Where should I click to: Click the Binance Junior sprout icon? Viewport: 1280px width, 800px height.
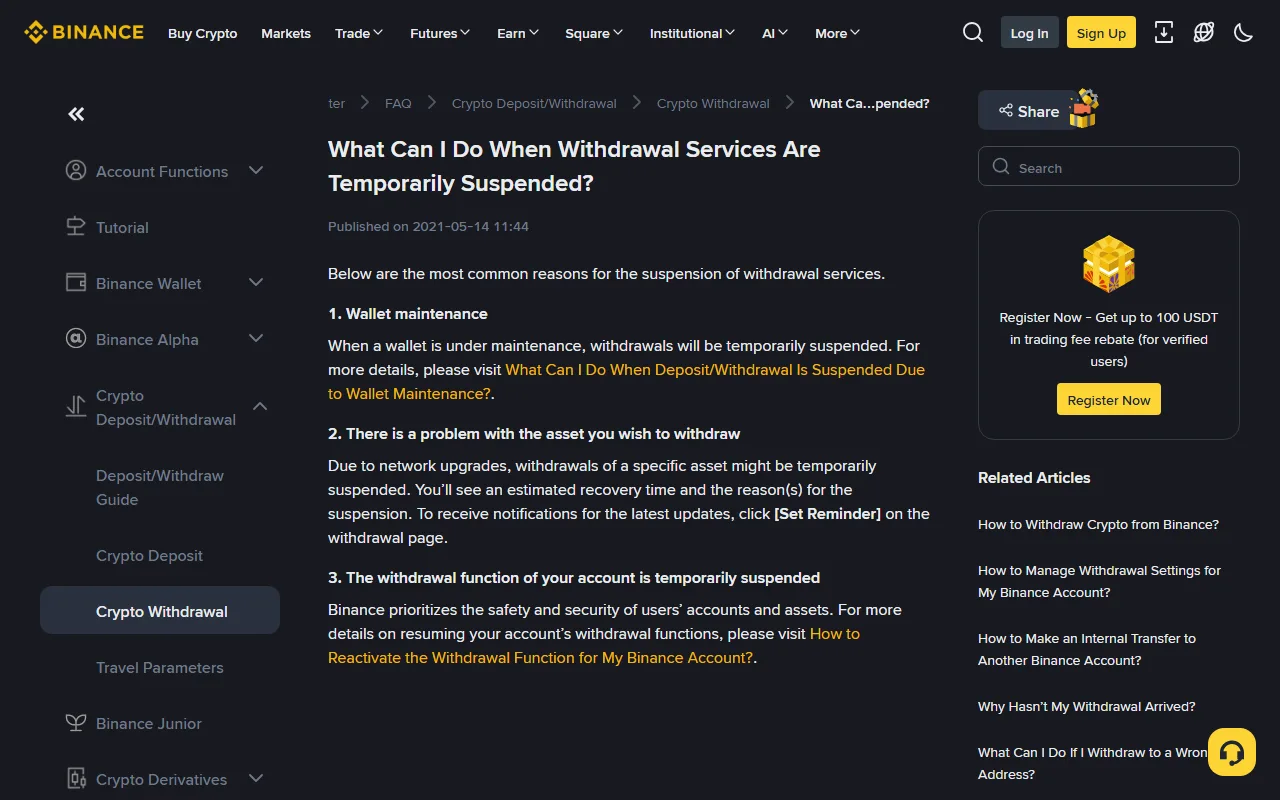(x=76, y=722)
